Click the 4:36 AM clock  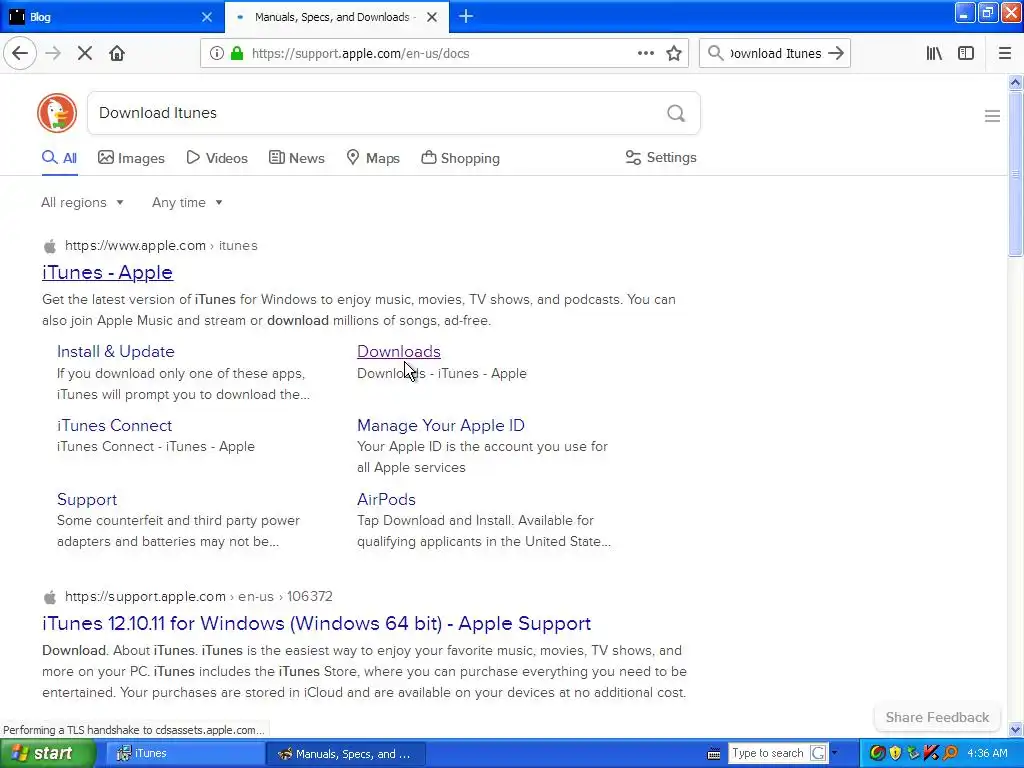[x=987, y=753]
